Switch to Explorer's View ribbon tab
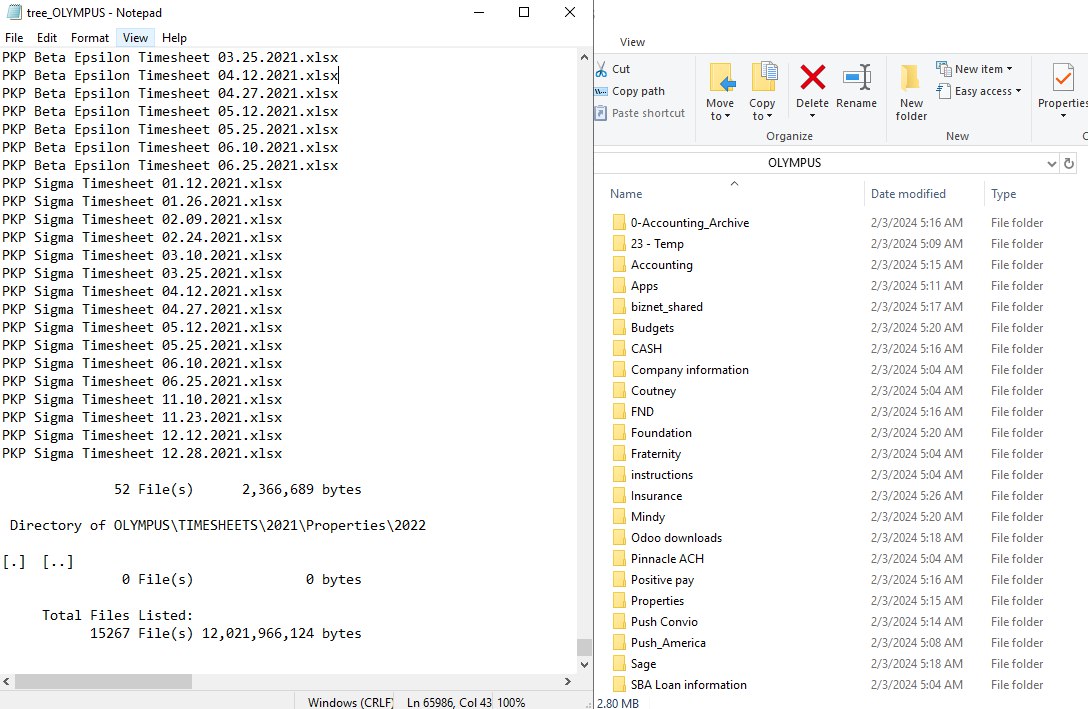This screenshot has height=709, width=1088. coord(633,42)
